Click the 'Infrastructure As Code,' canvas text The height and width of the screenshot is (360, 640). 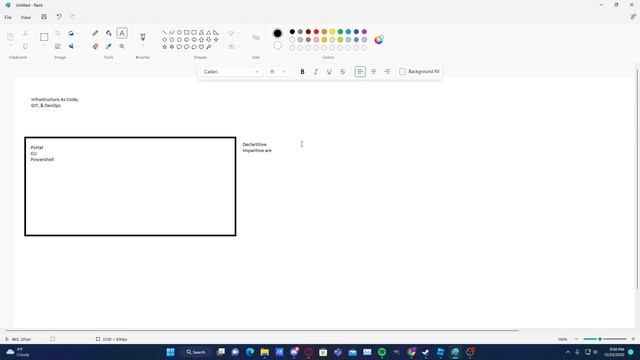pos(55,99)
